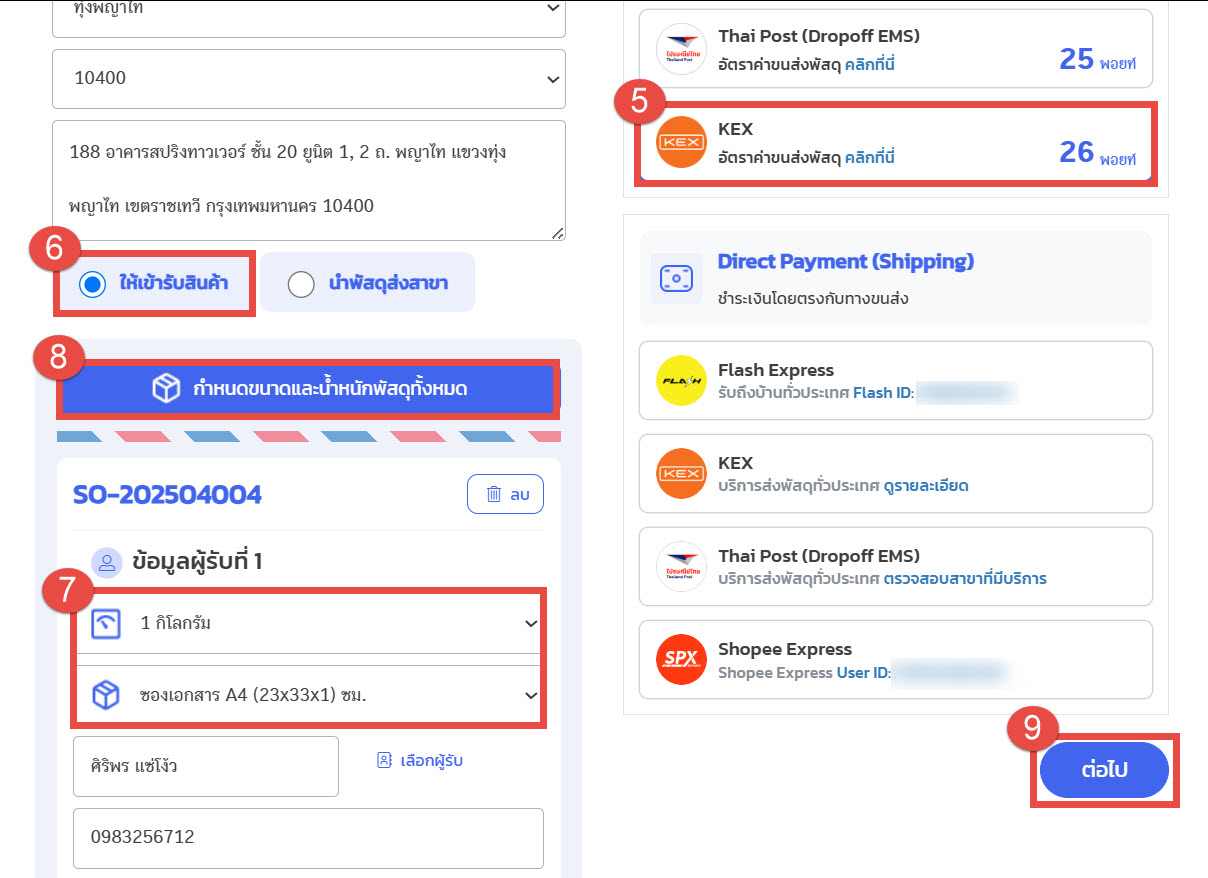
Task: Click the ข้อมูลผู้รับที่ 1 heading text
Action: point(197,562)
